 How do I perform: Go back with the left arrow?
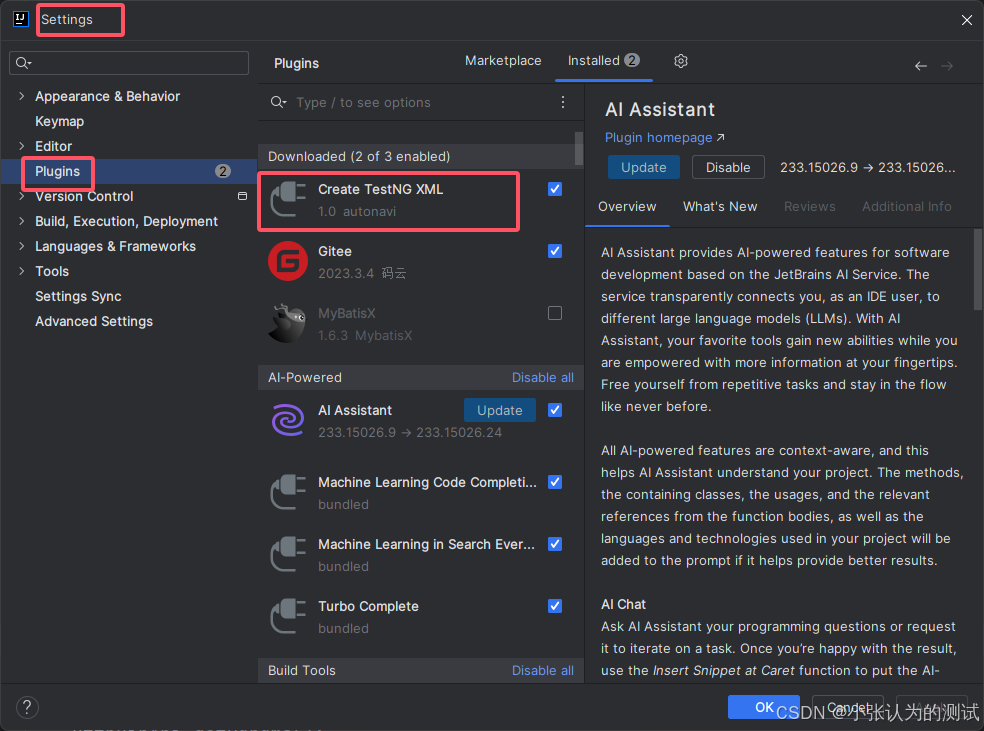[x=921, y=66]
